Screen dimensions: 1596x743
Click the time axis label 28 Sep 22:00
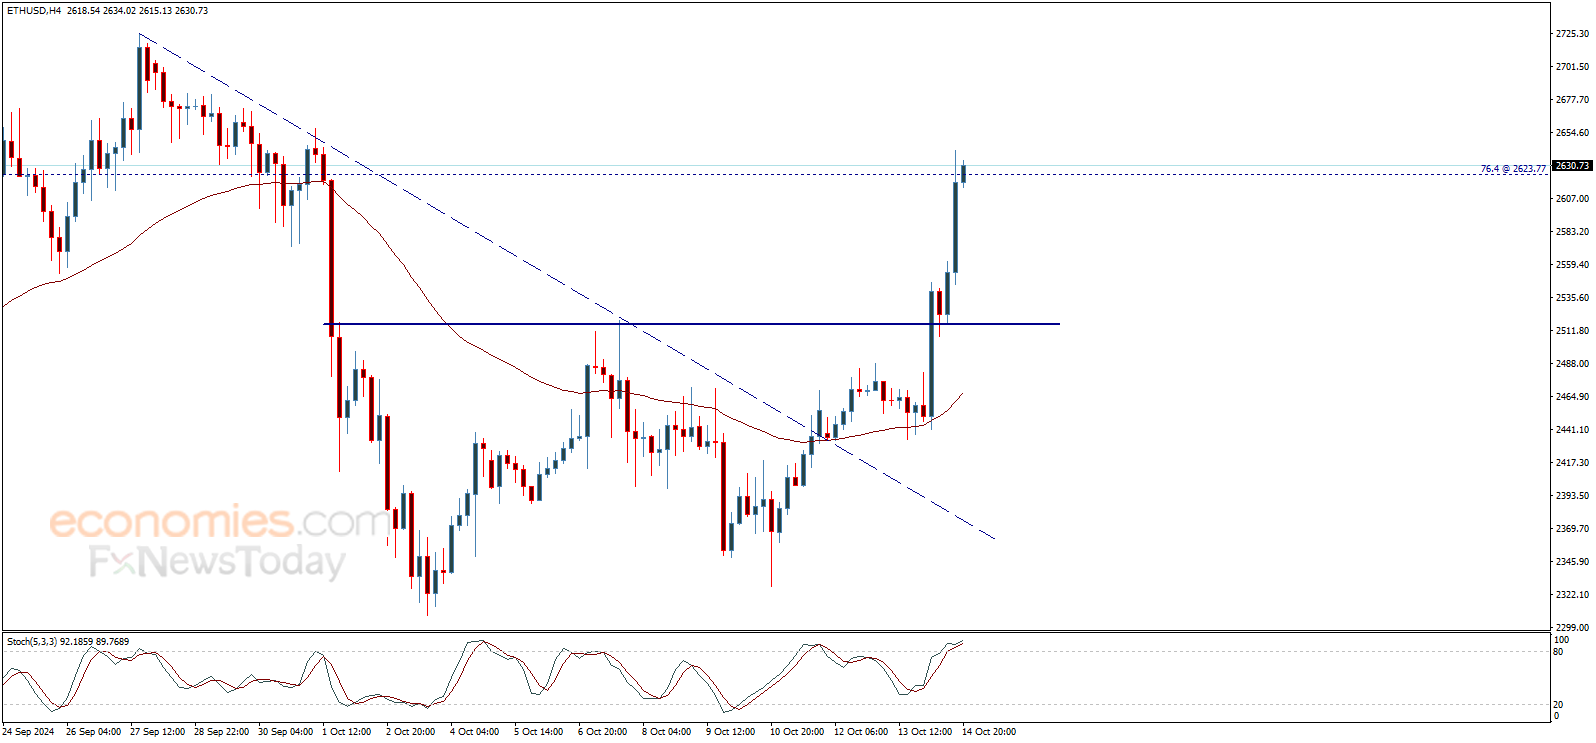[221, 732]
